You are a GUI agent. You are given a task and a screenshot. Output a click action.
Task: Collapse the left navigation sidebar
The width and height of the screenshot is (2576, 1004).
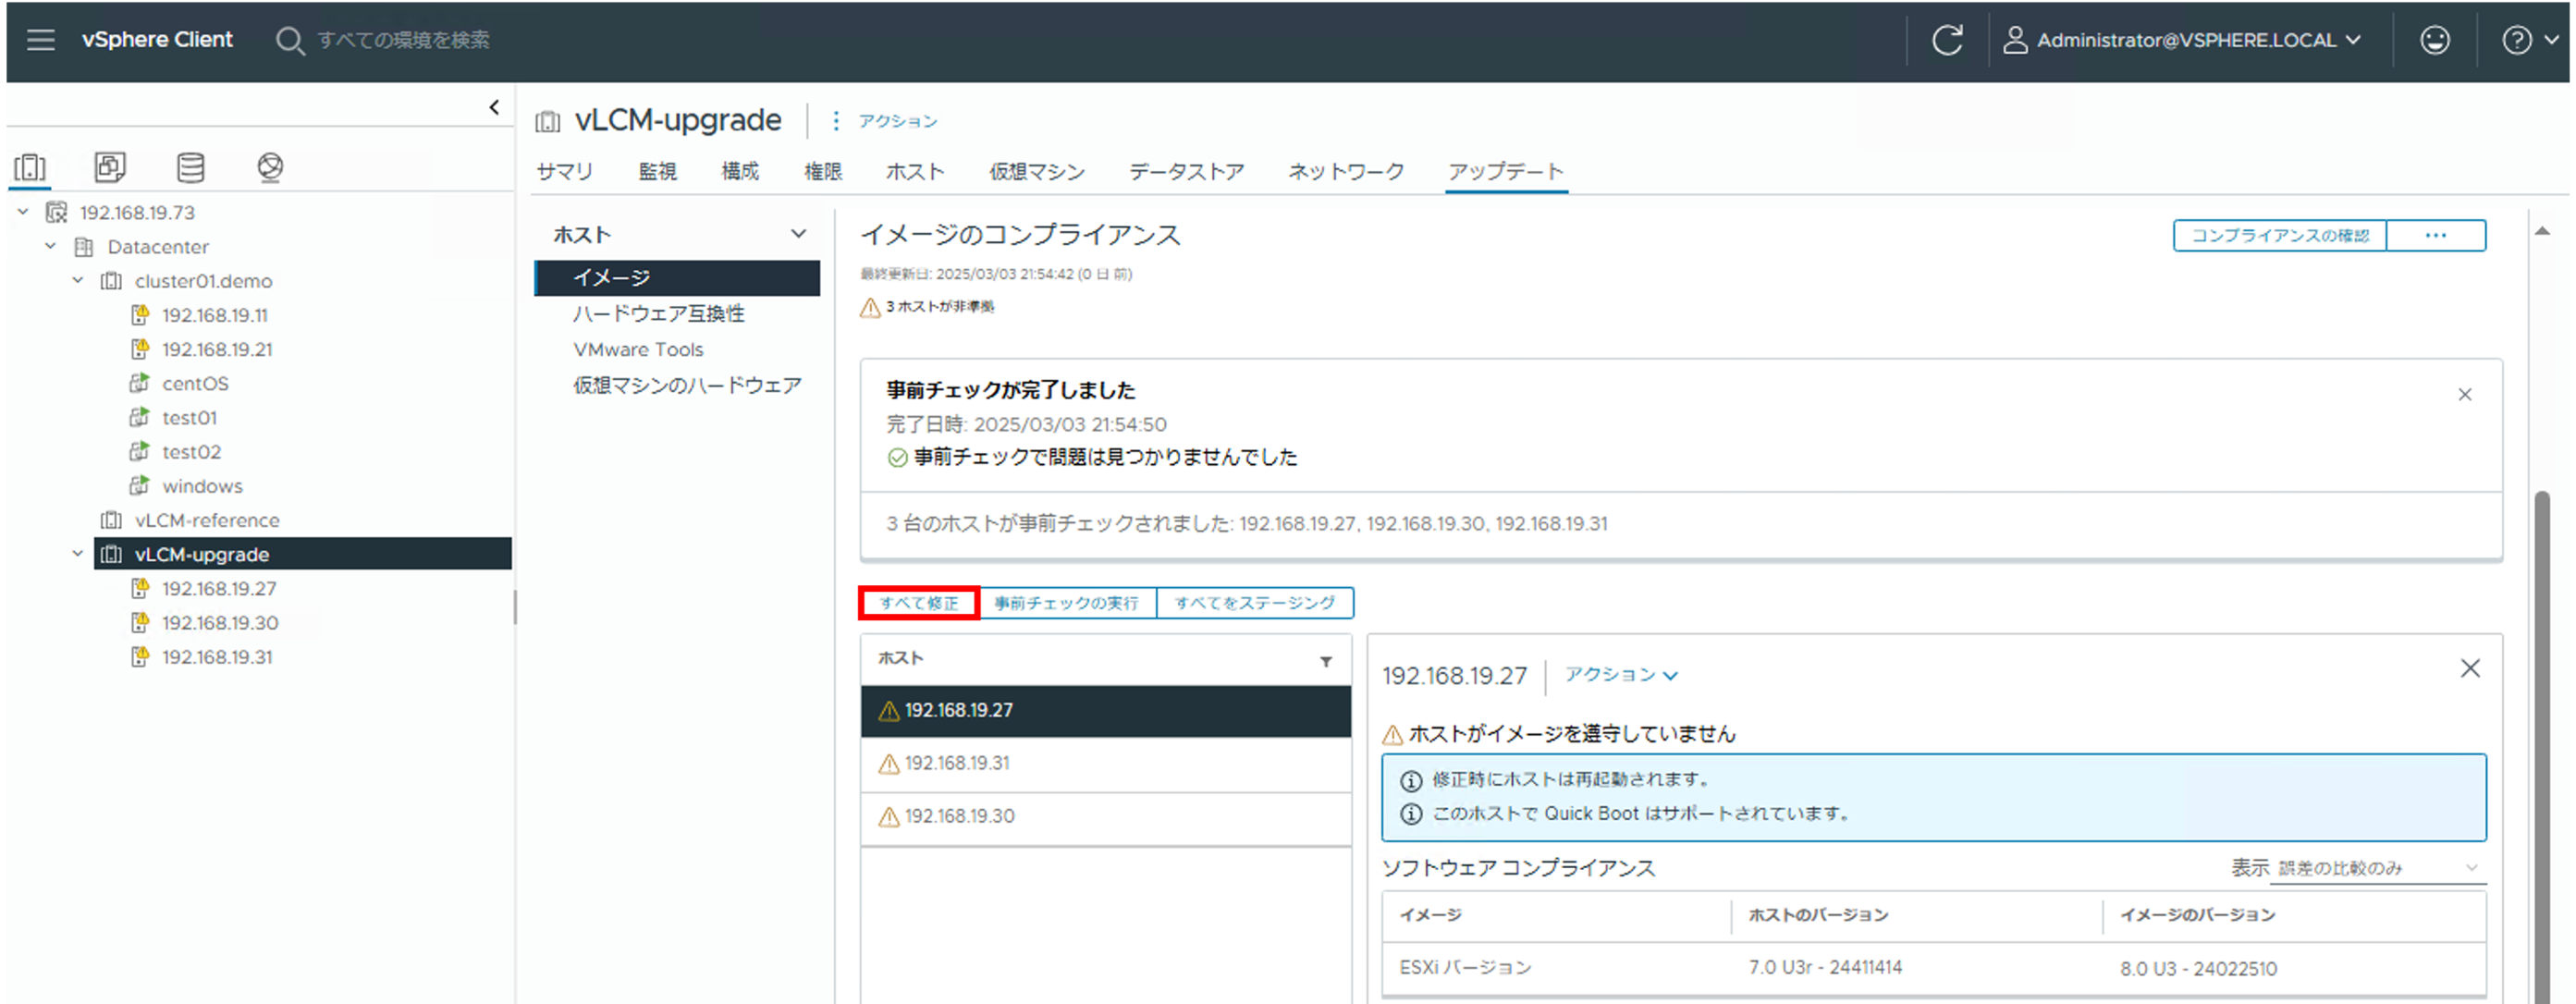494,107
